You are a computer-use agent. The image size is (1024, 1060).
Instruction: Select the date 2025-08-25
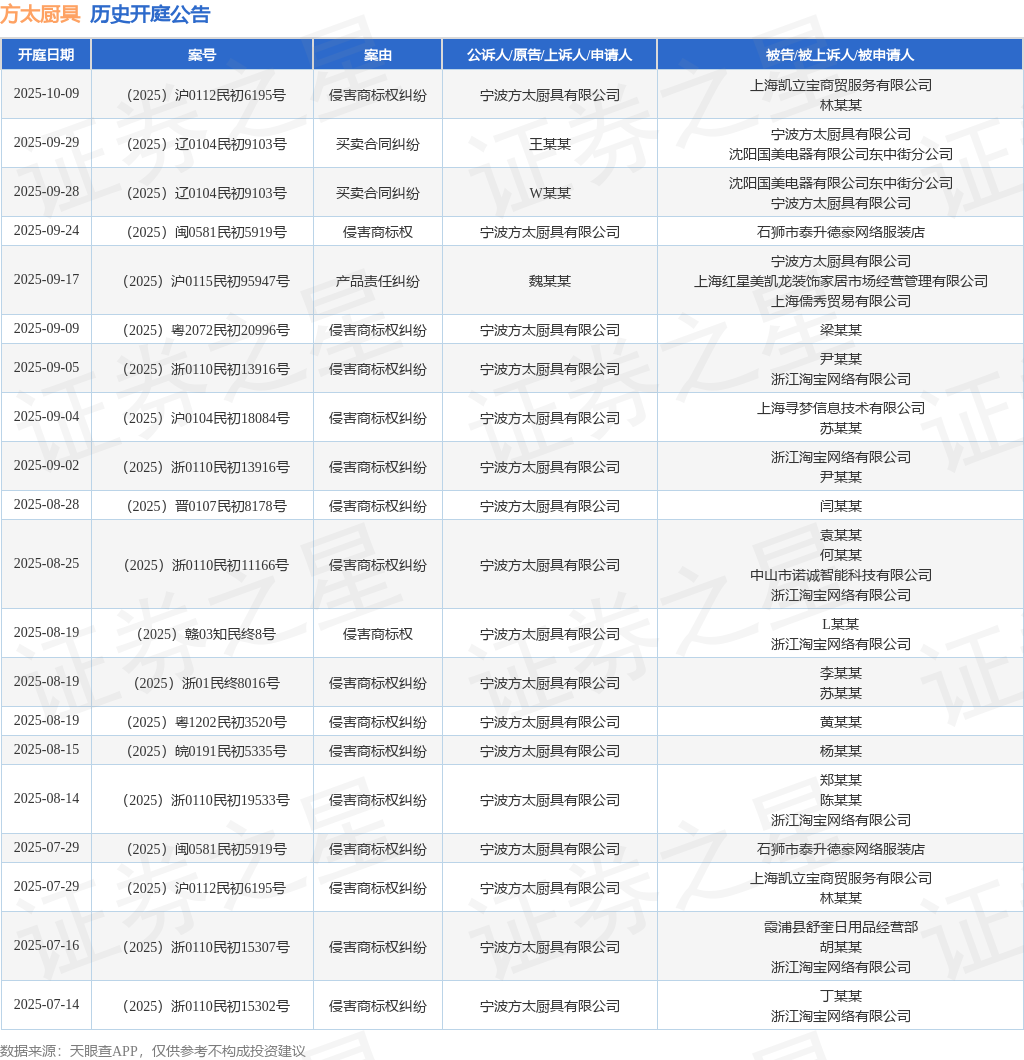(46, 564)
